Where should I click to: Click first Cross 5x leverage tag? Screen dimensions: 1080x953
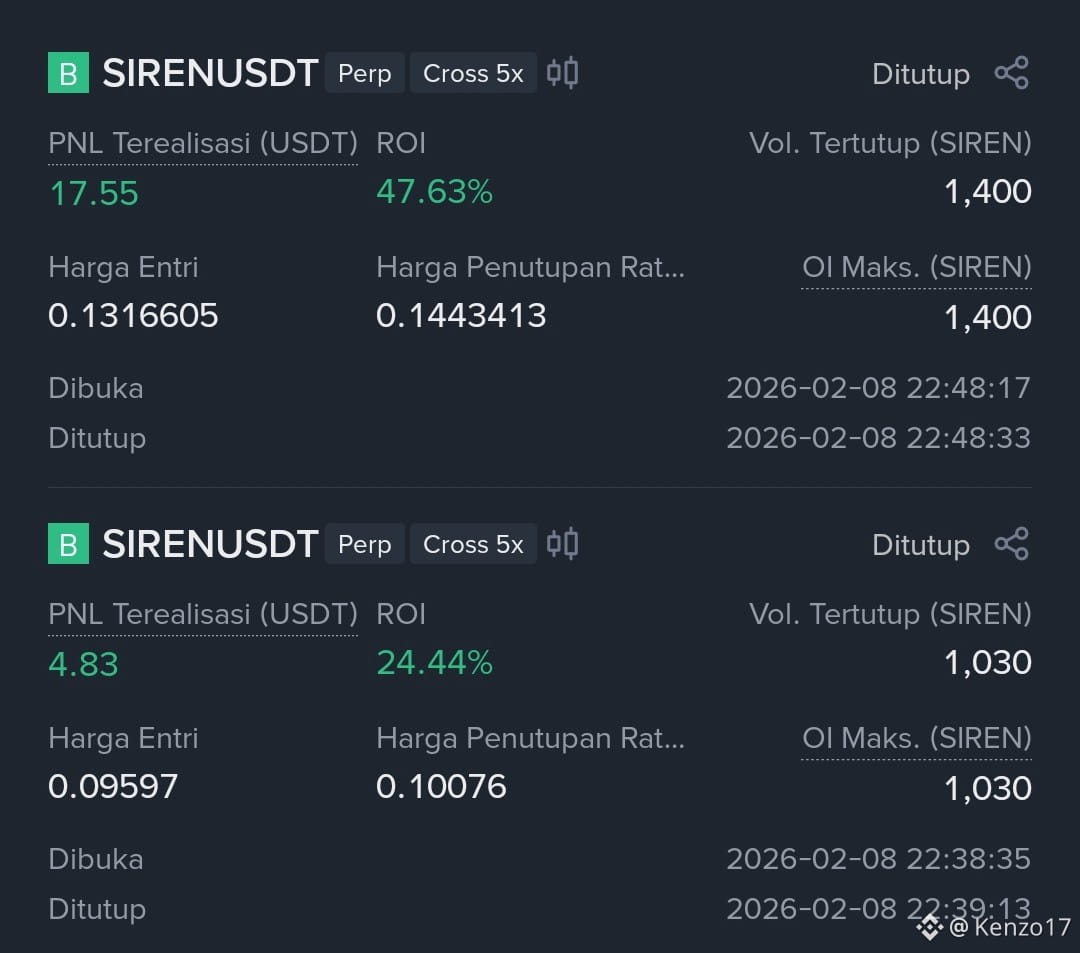[473, 73]
